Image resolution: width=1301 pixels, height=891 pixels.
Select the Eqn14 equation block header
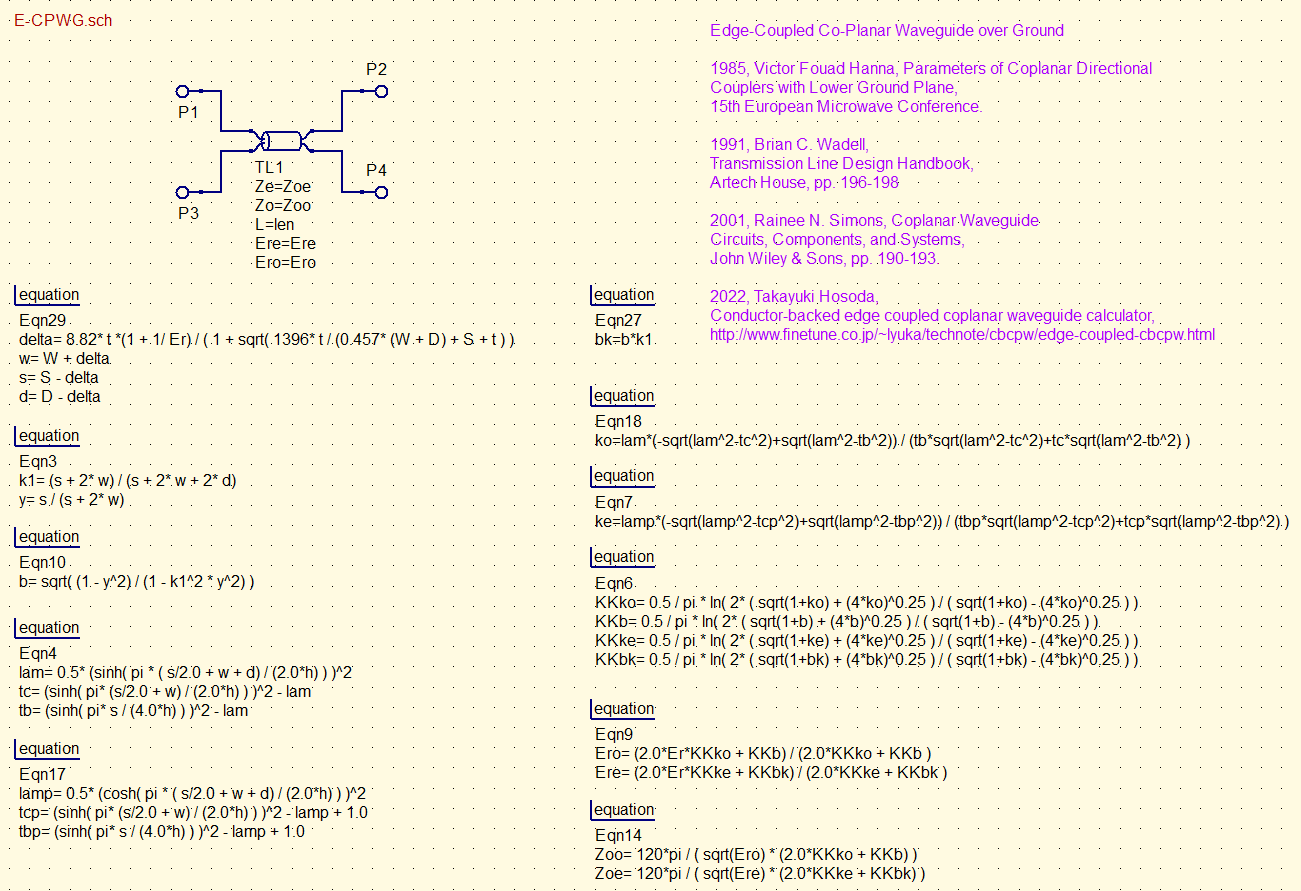pyautogui.click(x=623, y=810)
